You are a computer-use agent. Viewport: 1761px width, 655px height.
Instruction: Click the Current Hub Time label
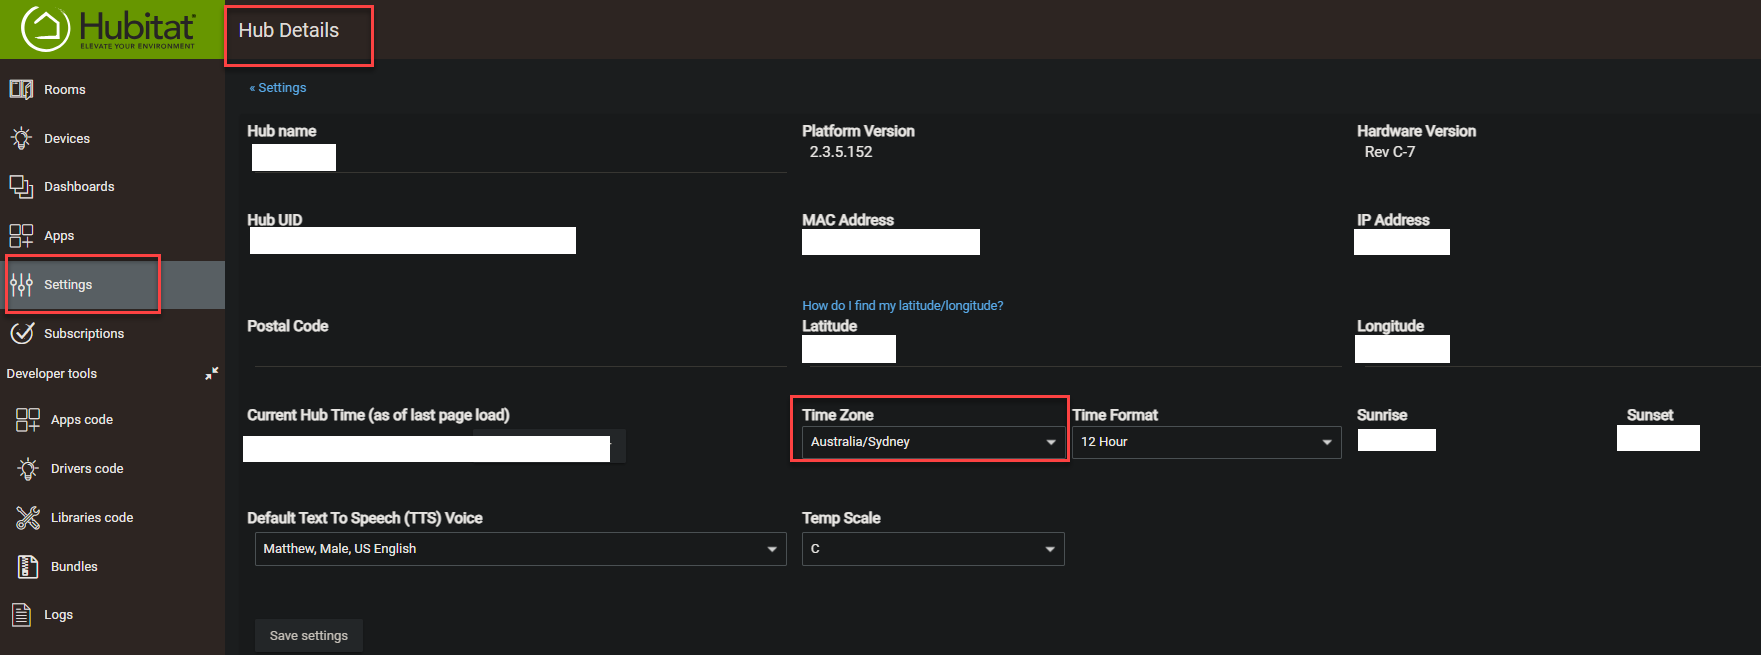click(x=378, y=415)
